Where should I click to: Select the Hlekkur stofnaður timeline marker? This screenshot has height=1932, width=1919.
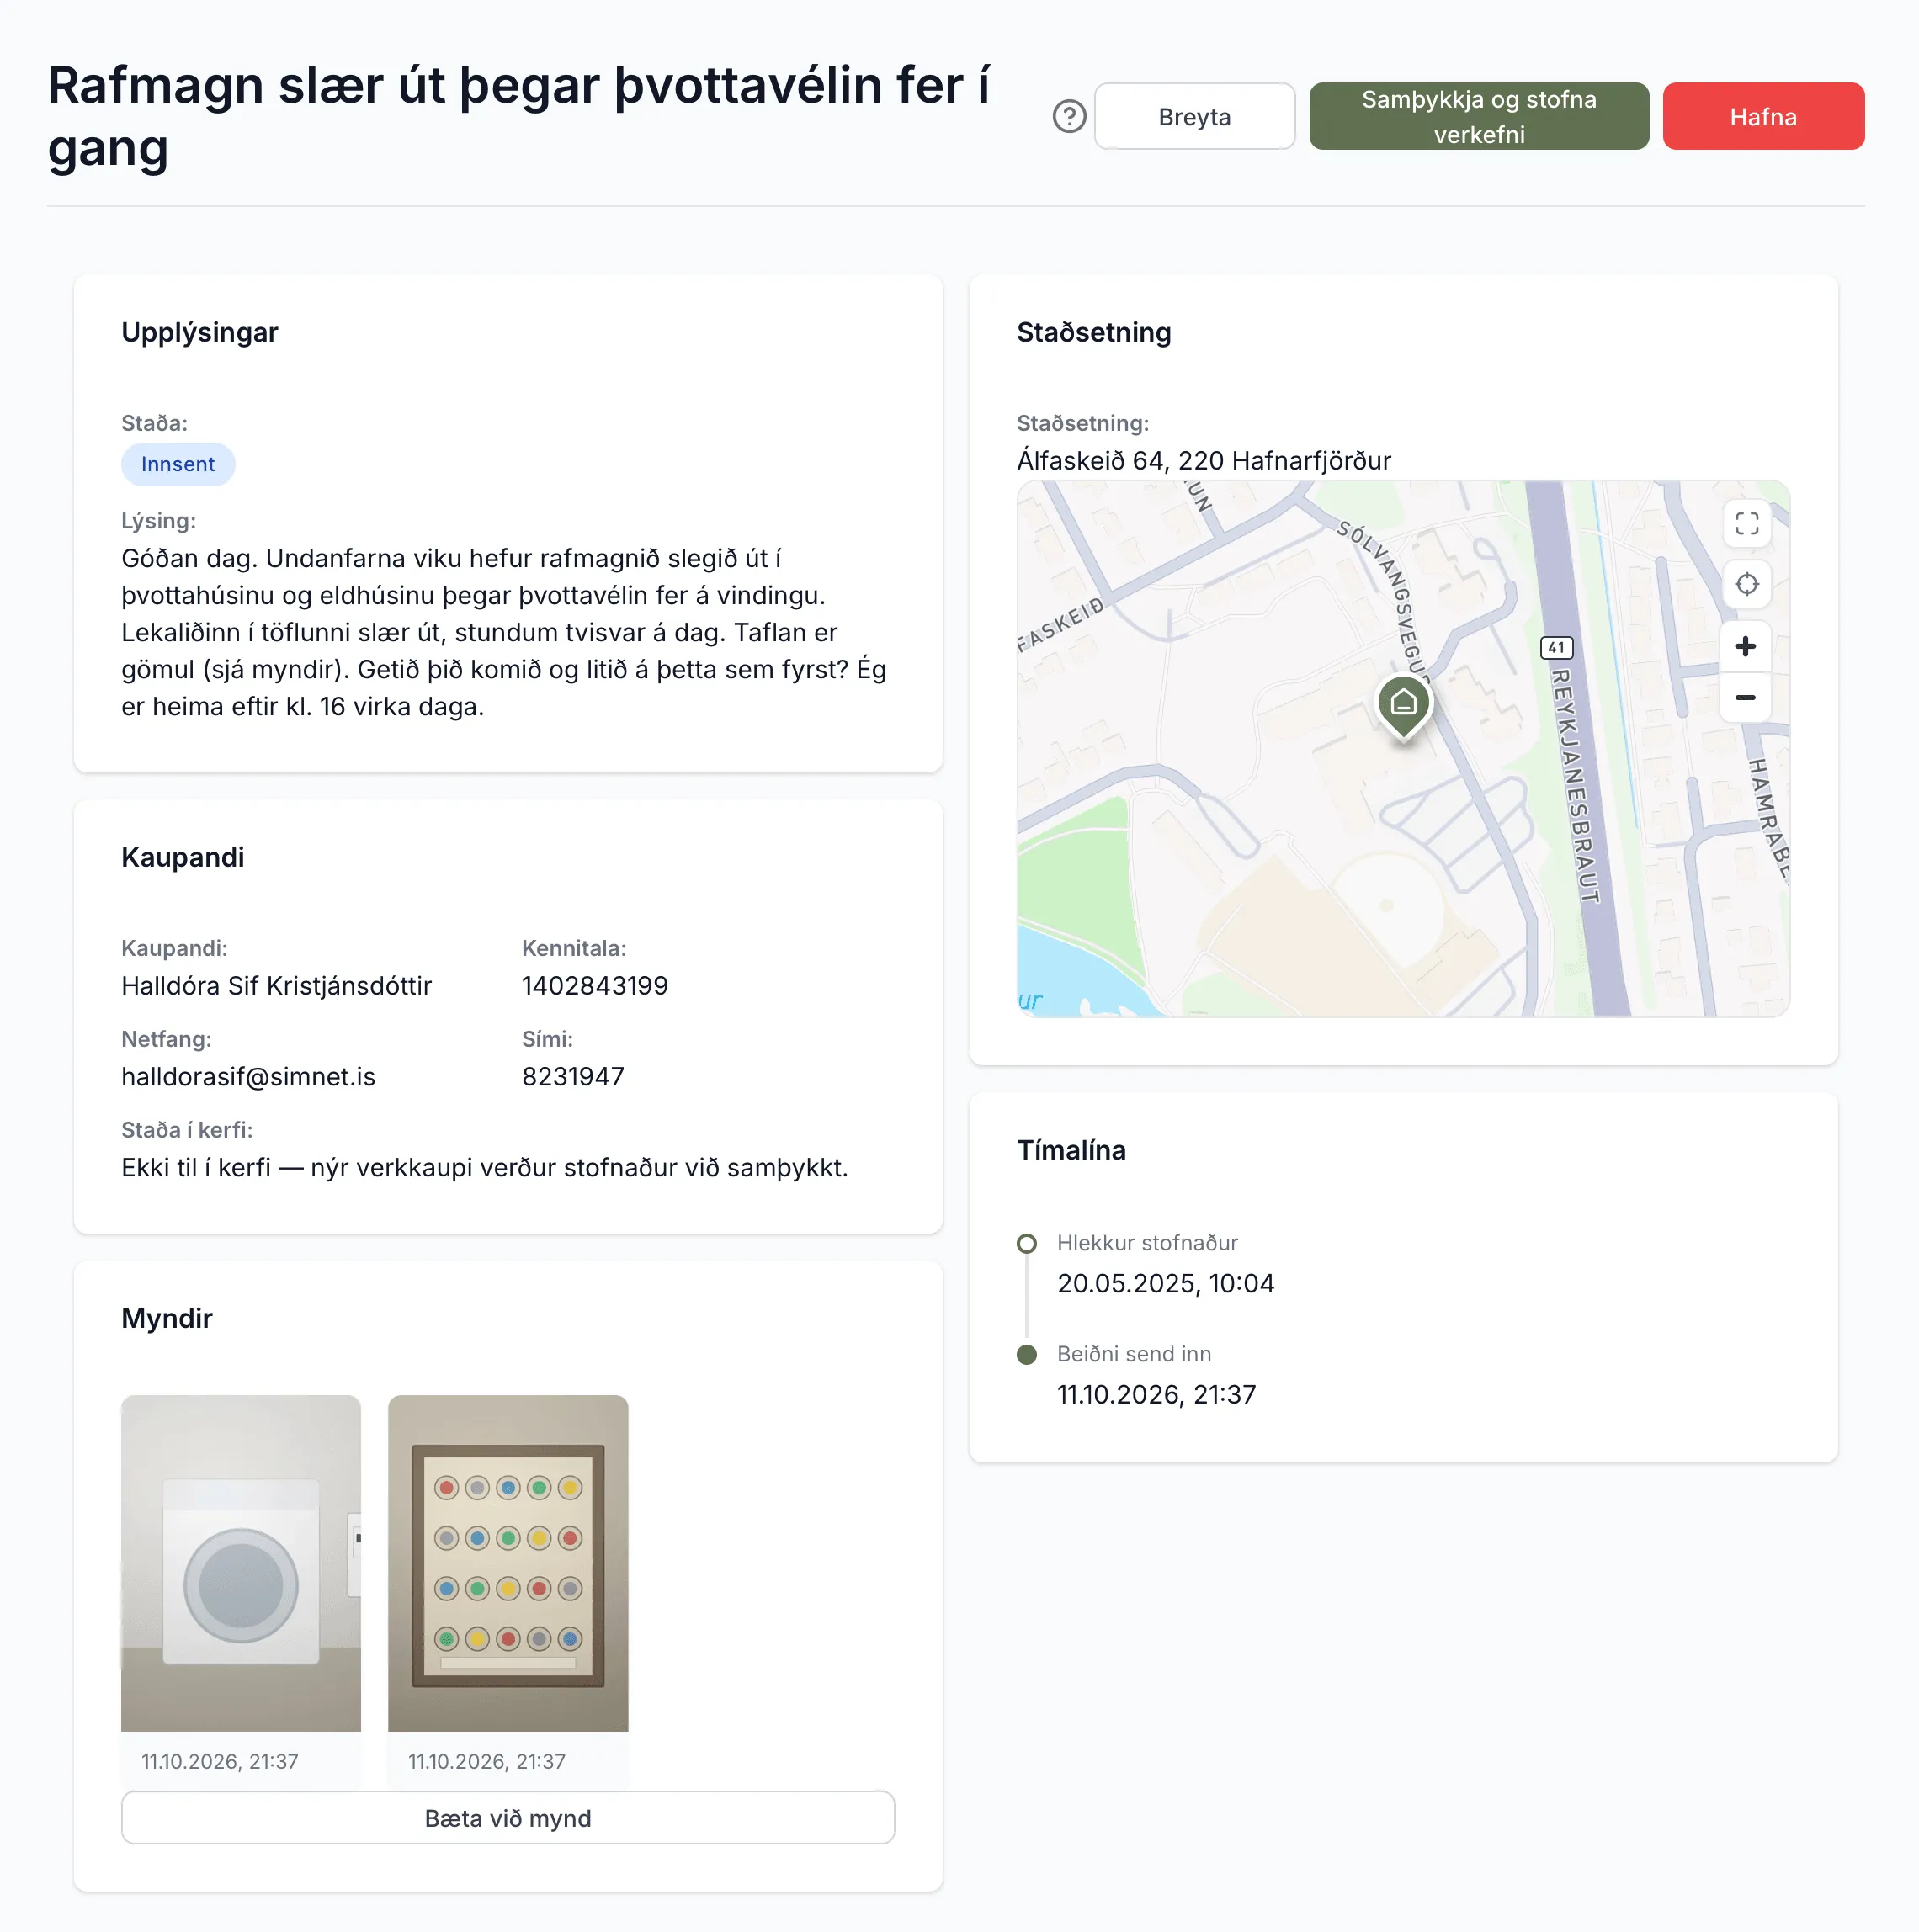click(1026, 1244)
